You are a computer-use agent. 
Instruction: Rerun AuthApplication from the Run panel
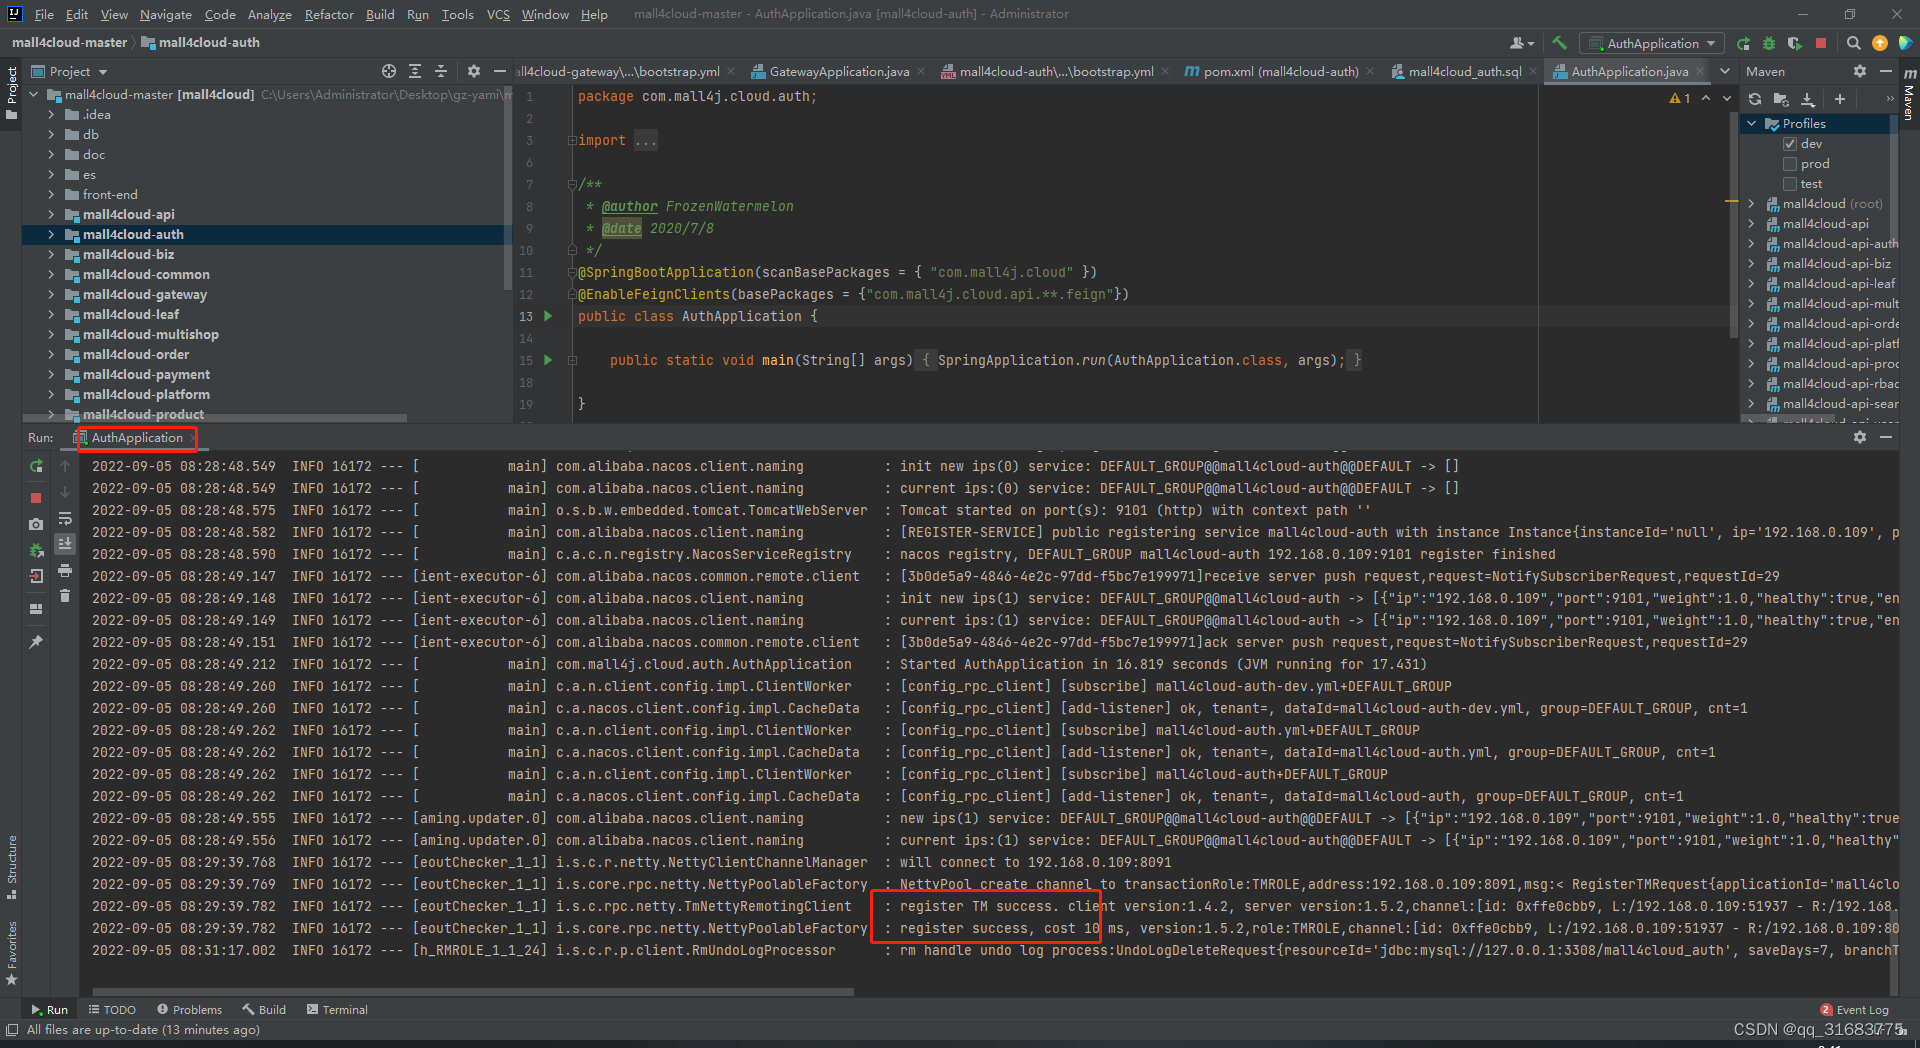click(35, 466)
